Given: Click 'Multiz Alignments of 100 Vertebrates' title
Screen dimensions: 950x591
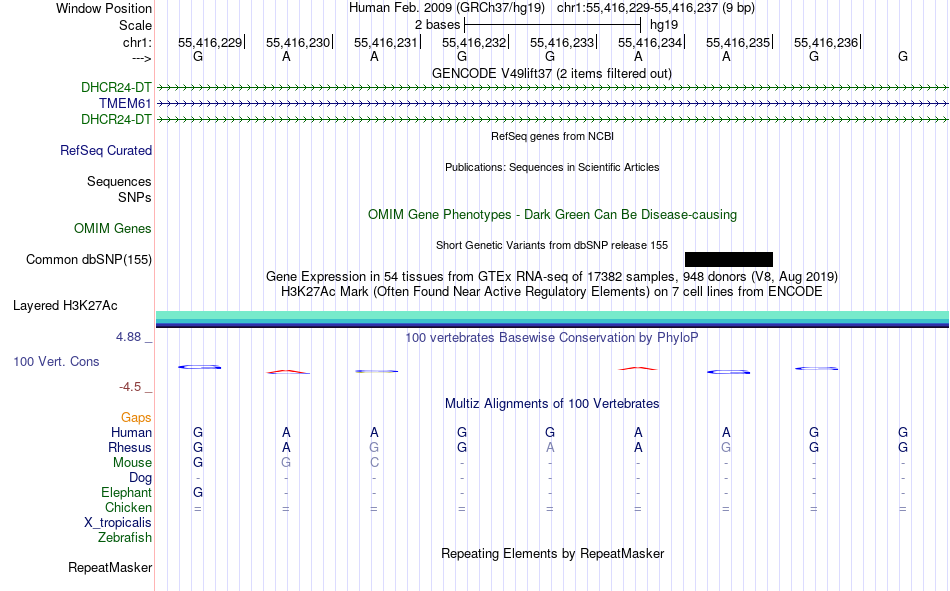Looking at the screenshot, I should (x=552, y=404).
